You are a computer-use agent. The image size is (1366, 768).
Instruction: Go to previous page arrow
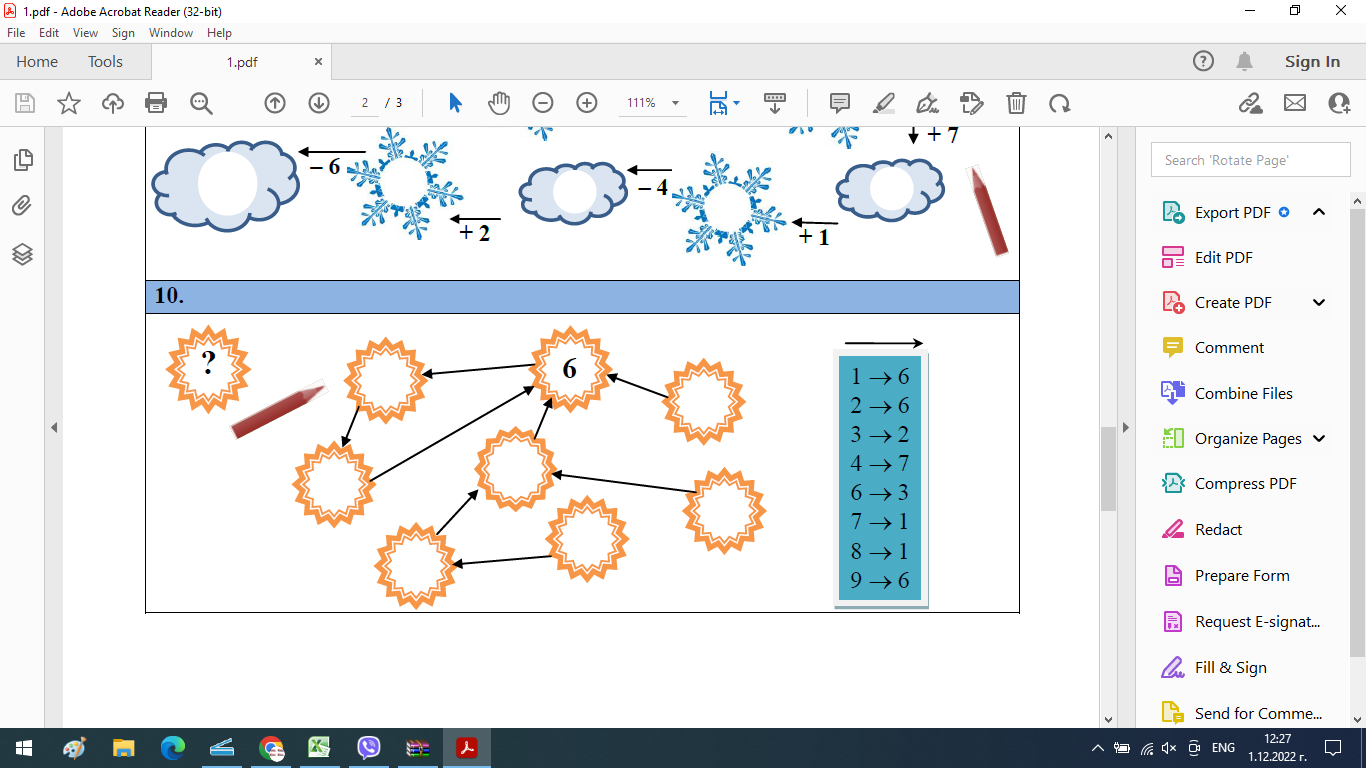click(x=275, y=103)
